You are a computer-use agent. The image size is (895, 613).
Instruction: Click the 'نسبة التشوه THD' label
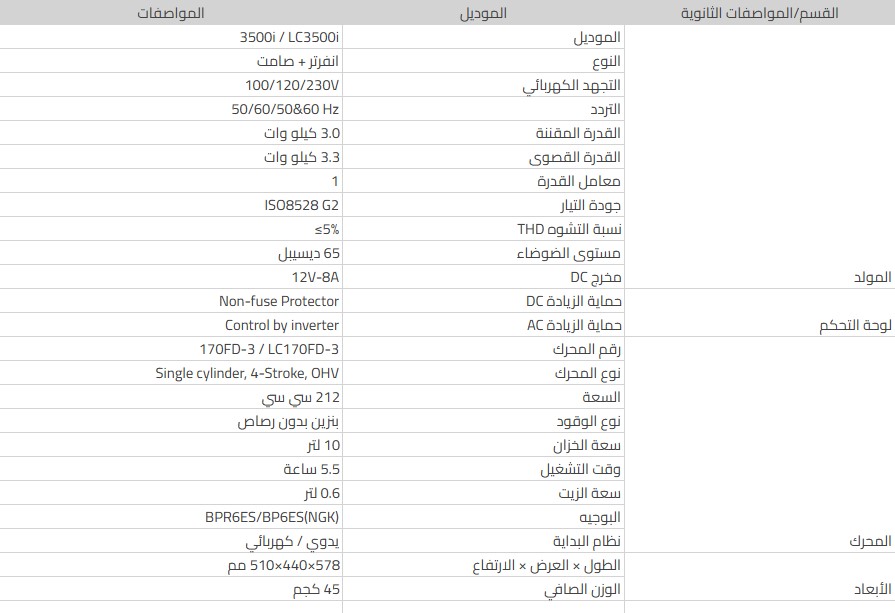[569, 229]
